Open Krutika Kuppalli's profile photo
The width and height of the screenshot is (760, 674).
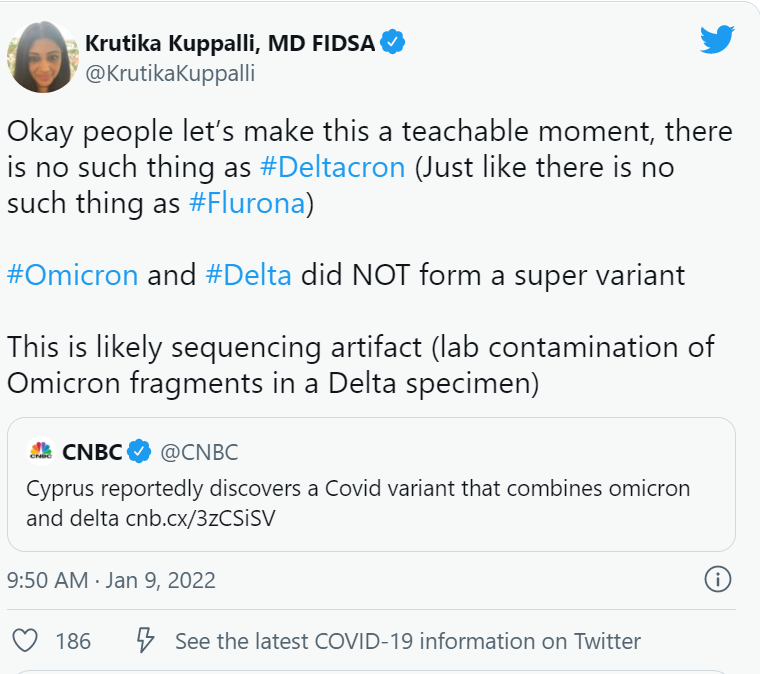[43, 57]
